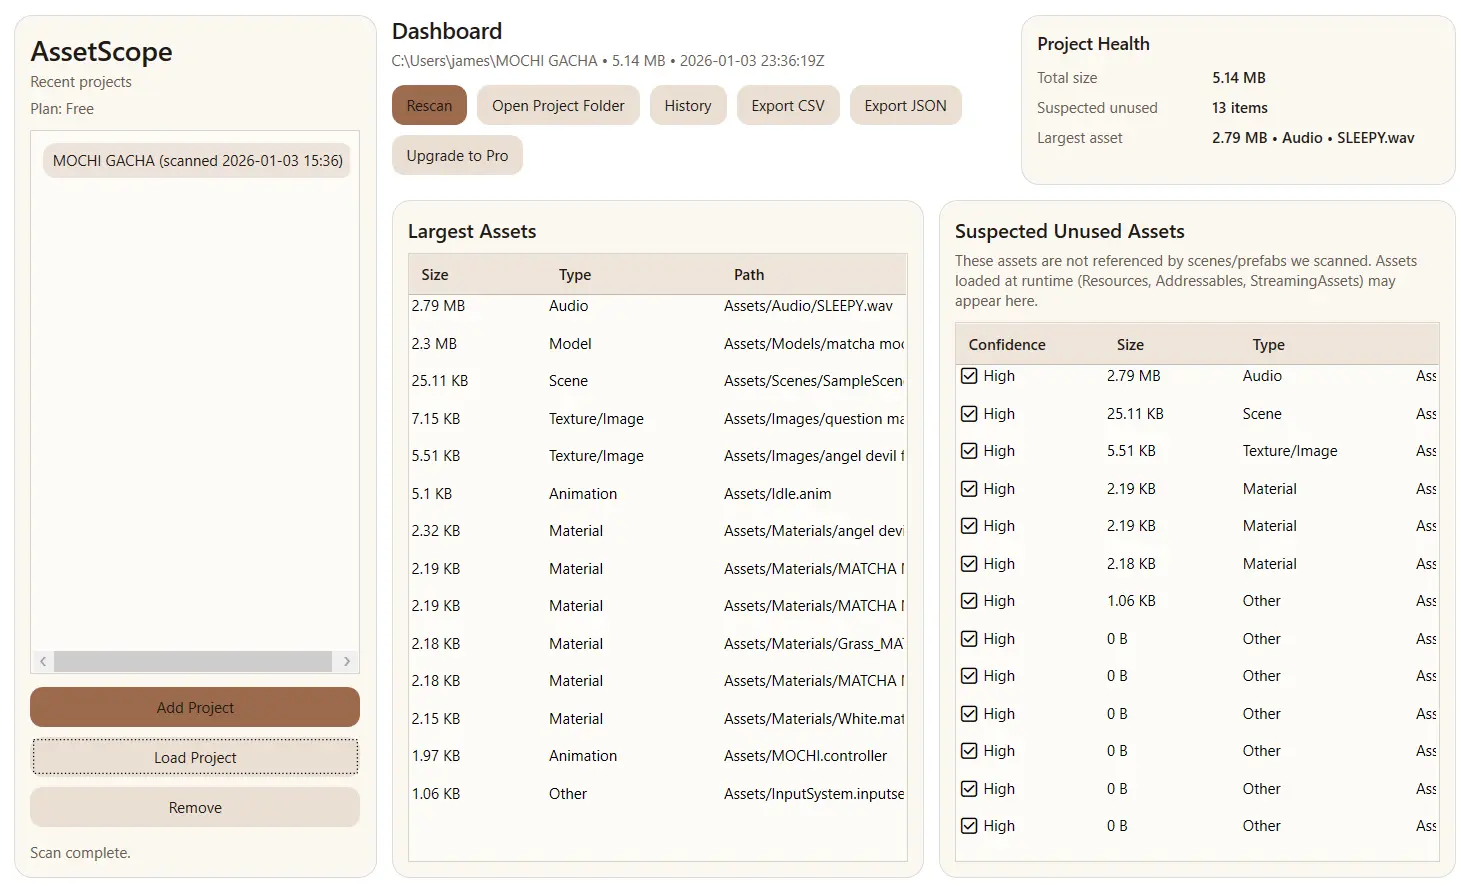This screenshot has width=1461, height=888.
Task: Export results as CSV
Action: pyautogui.click(x=788, y=106)
